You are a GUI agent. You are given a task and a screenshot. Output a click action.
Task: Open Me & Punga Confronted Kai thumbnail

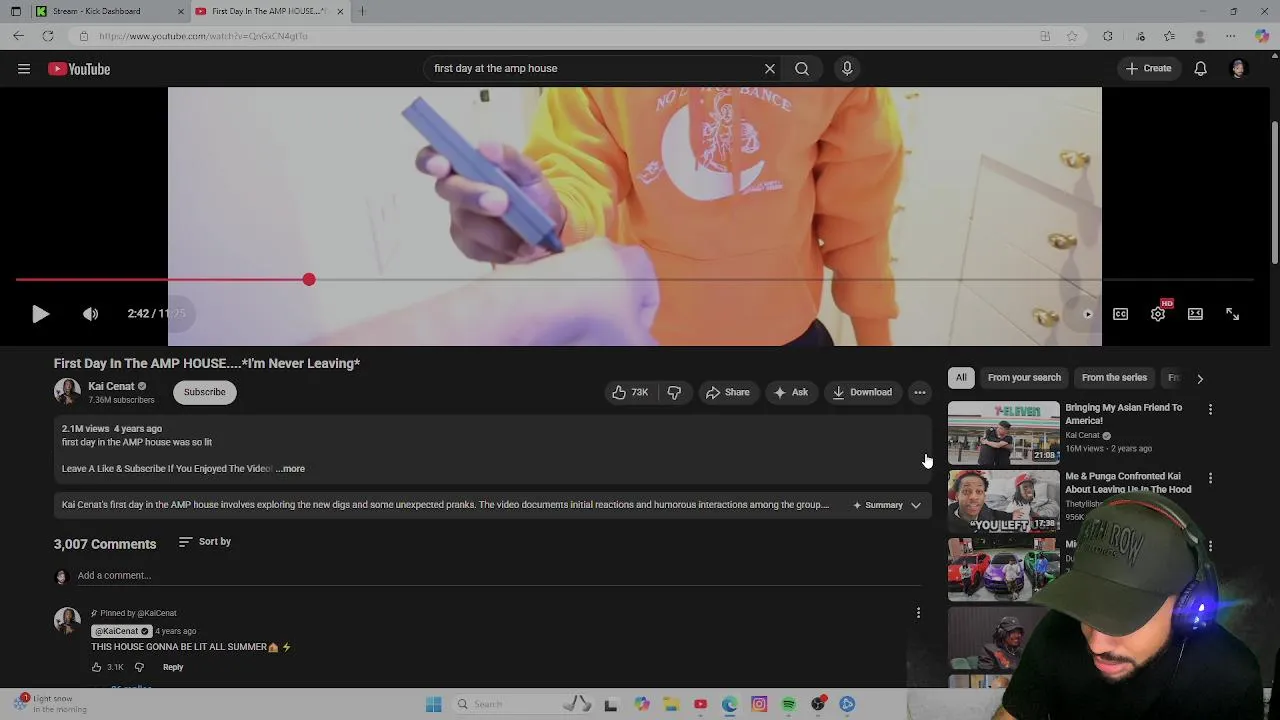point(1003,501)
